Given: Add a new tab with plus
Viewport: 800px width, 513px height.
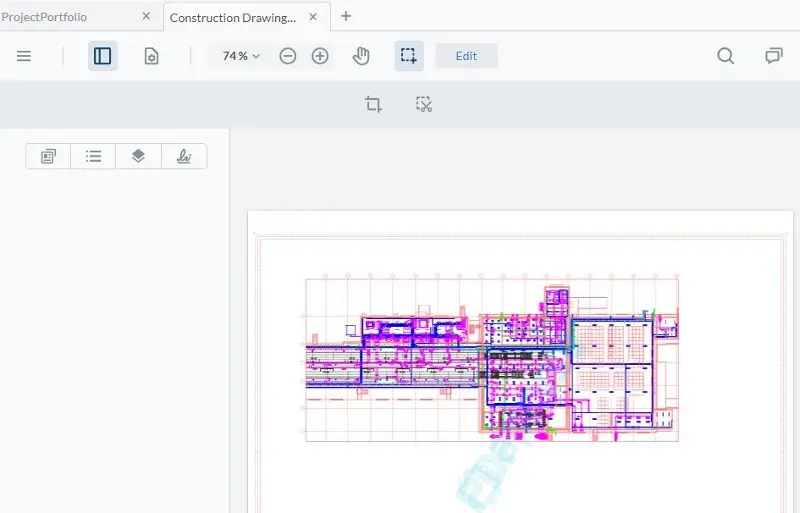Looking at the screenshot, I should [346, 16].
